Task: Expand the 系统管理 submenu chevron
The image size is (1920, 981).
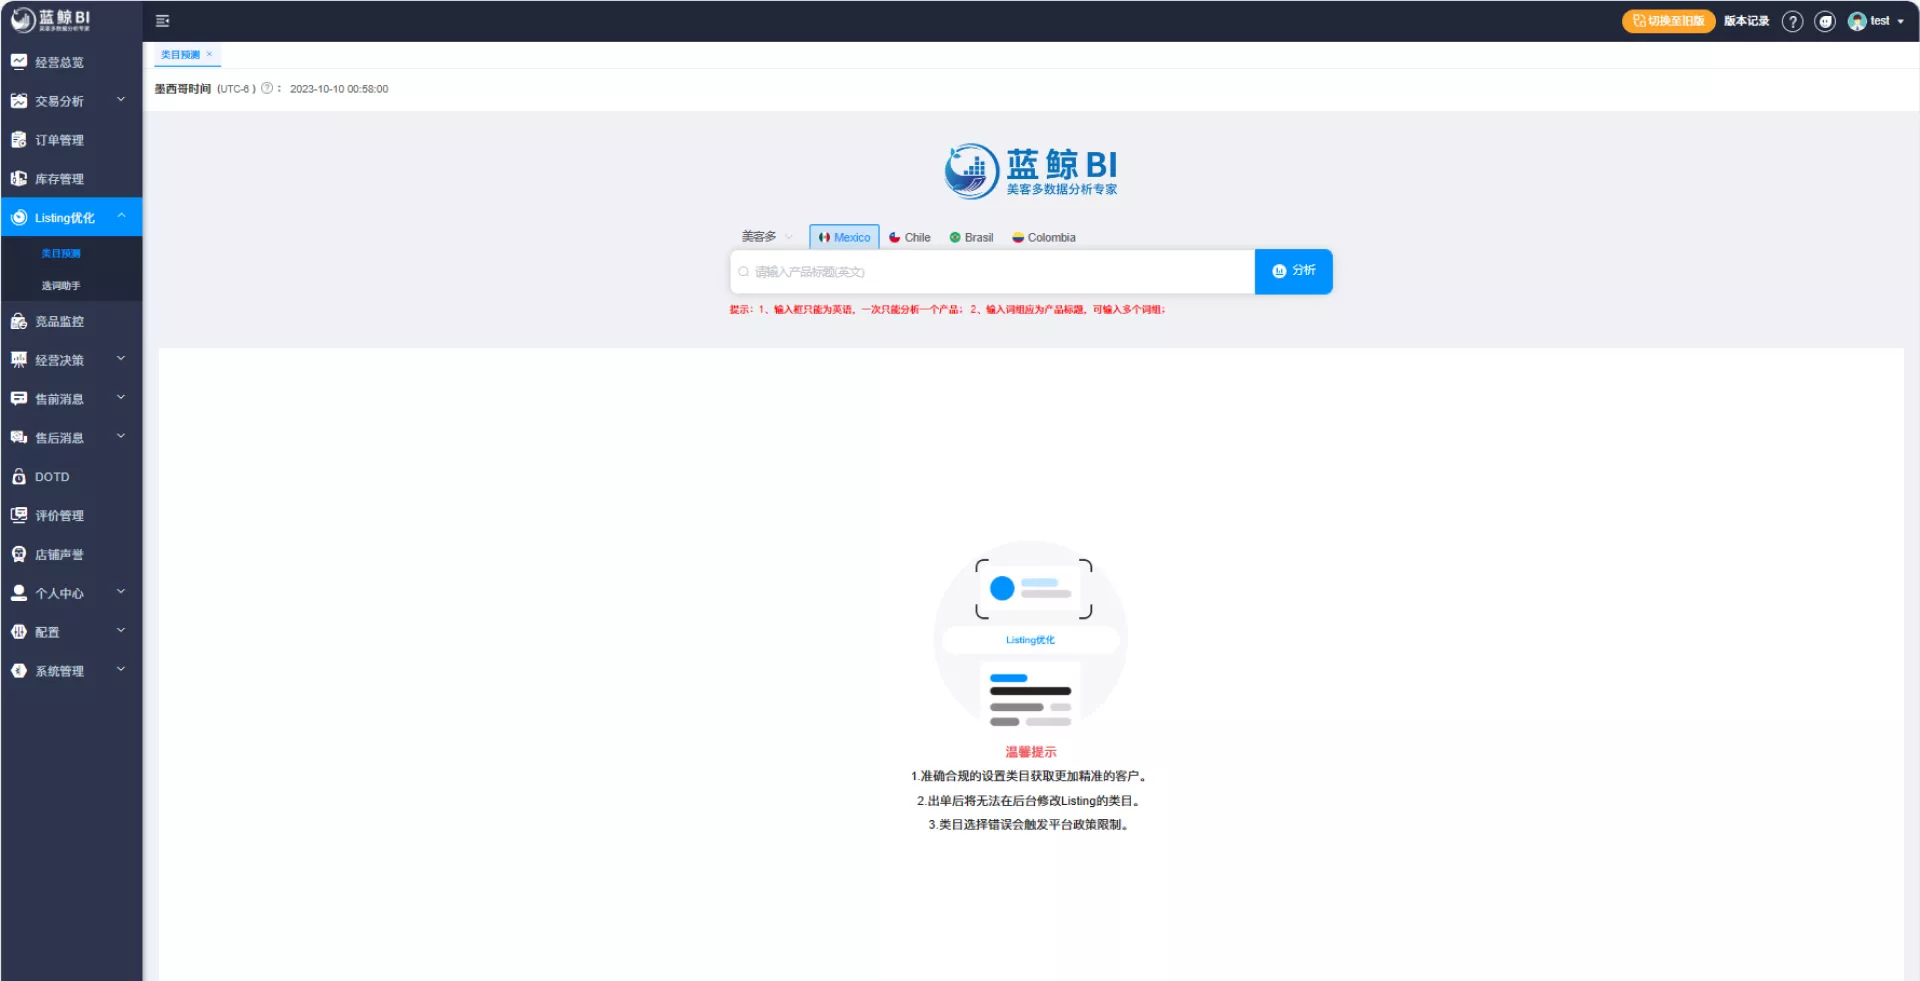Action: pos(121,670)
